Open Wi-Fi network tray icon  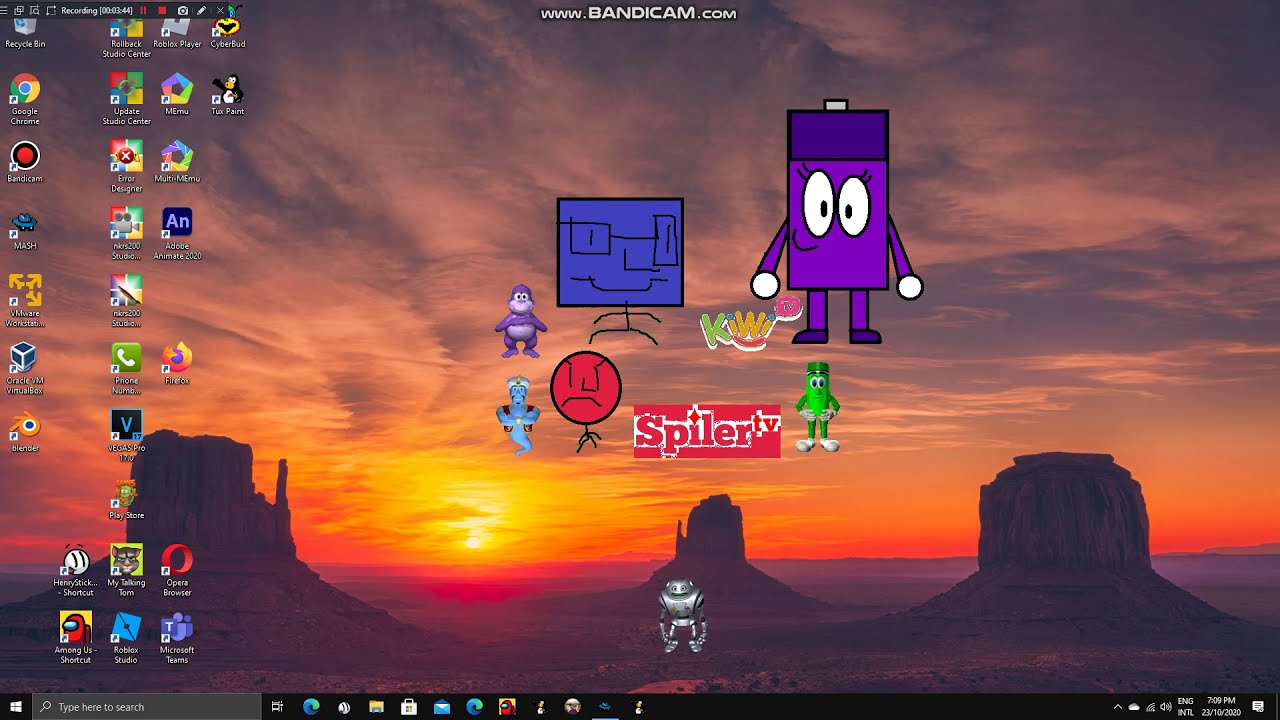pos(1150,707)
